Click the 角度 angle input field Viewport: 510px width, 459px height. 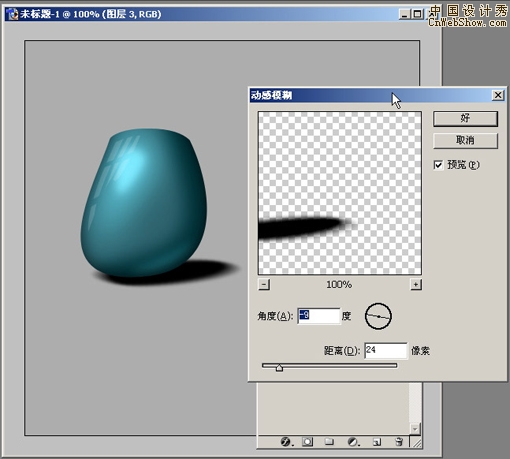click(x=319, y=316)
